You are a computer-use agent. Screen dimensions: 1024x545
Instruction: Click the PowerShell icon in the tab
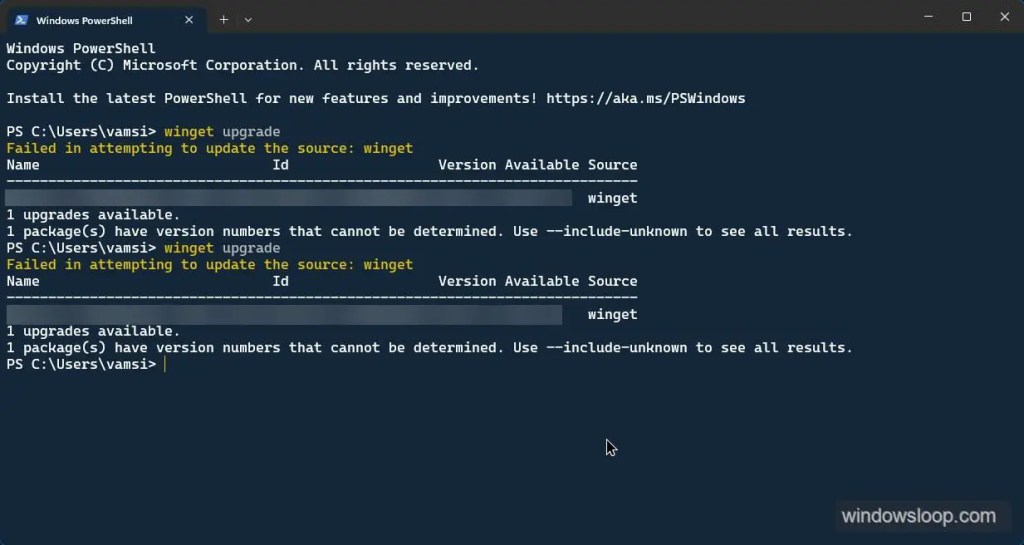tap(22, 20)
